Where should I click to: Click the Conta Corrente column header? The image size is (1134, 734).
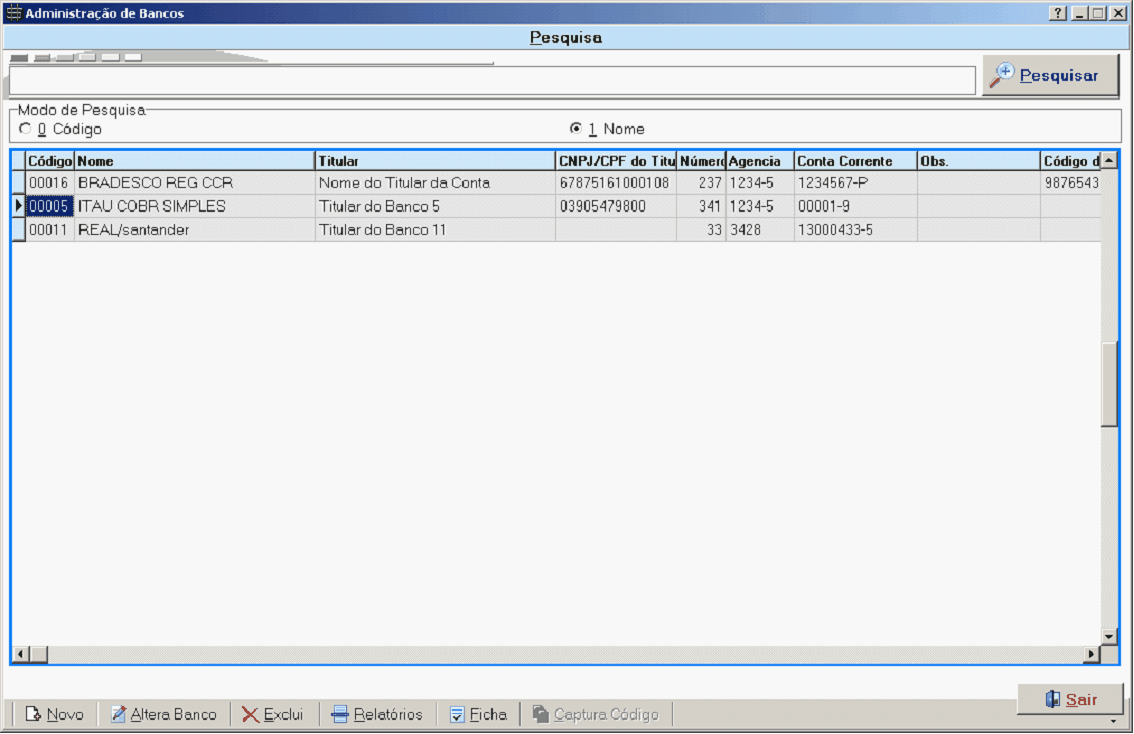pyautogui.click(x=855, y=161)
